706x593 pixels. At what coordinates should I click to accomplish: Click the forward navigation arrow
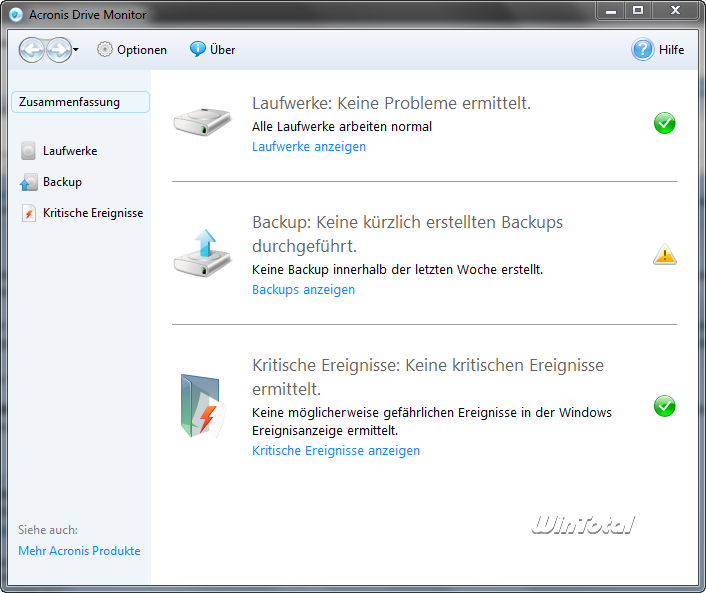[59, 50]
